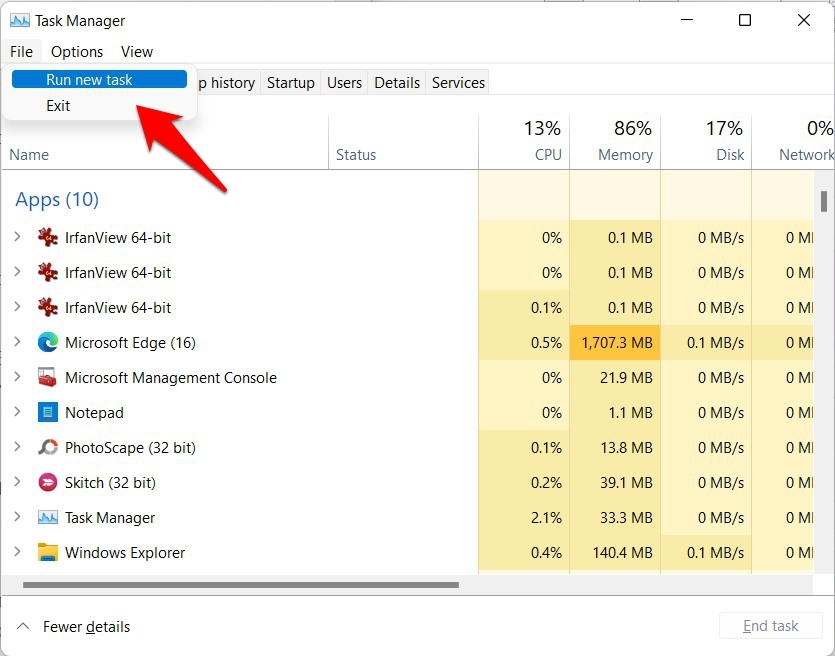835x656 pixels.
Task: Select the Skitch (32 bit) row name
Action: pyautogui.click(x=110, y=483)
